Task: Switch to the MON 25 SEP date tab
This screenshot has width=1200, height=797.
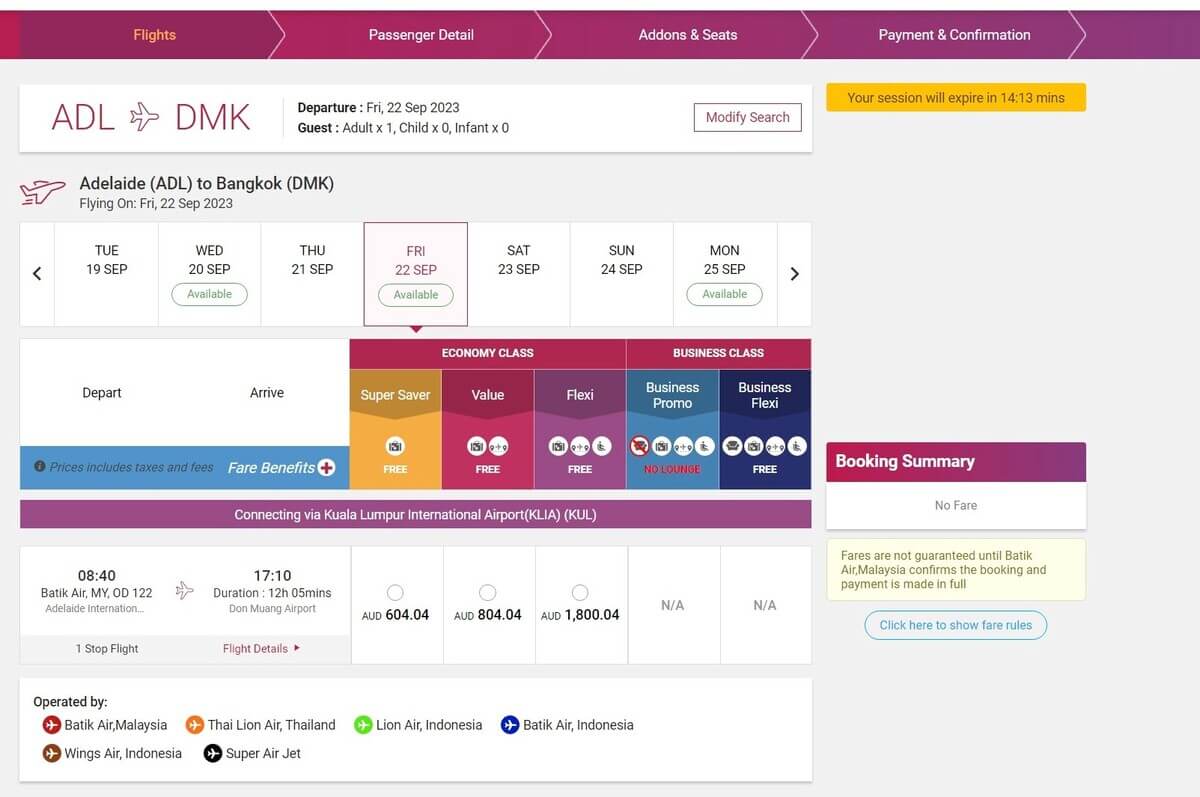Action: 724,274
